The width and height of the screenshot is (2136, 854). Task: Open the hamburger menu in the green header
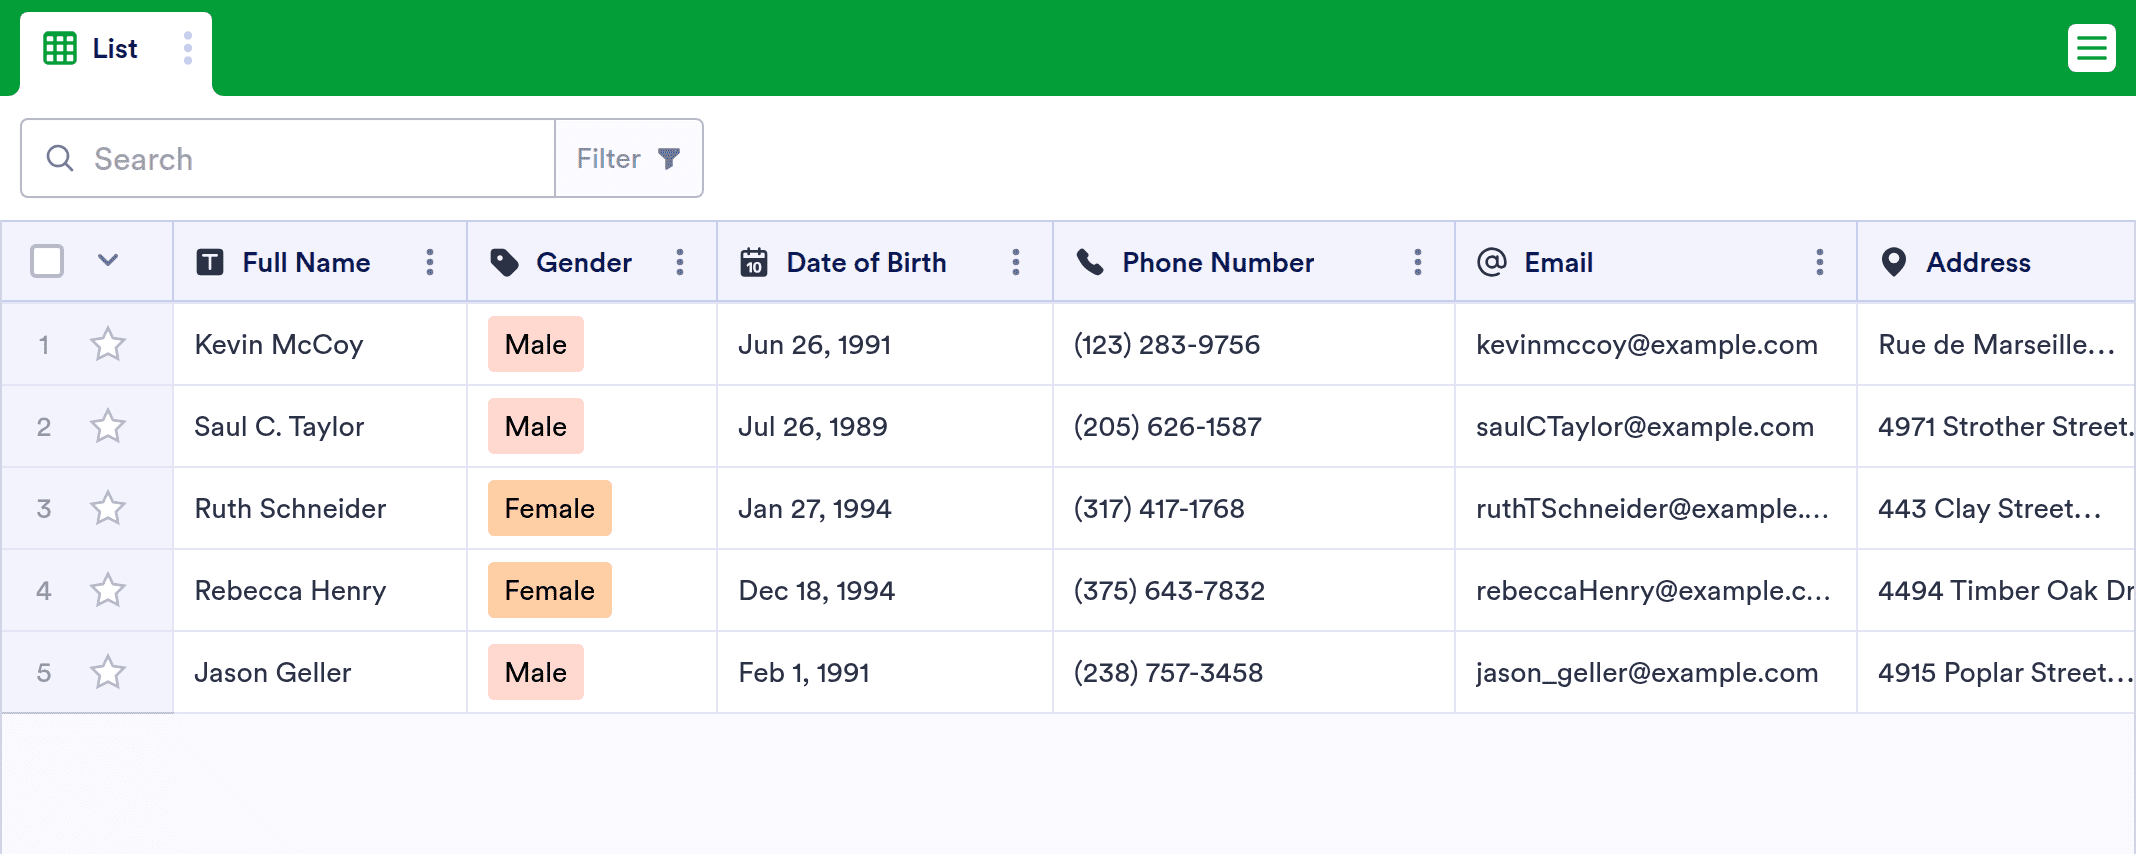2091,48
